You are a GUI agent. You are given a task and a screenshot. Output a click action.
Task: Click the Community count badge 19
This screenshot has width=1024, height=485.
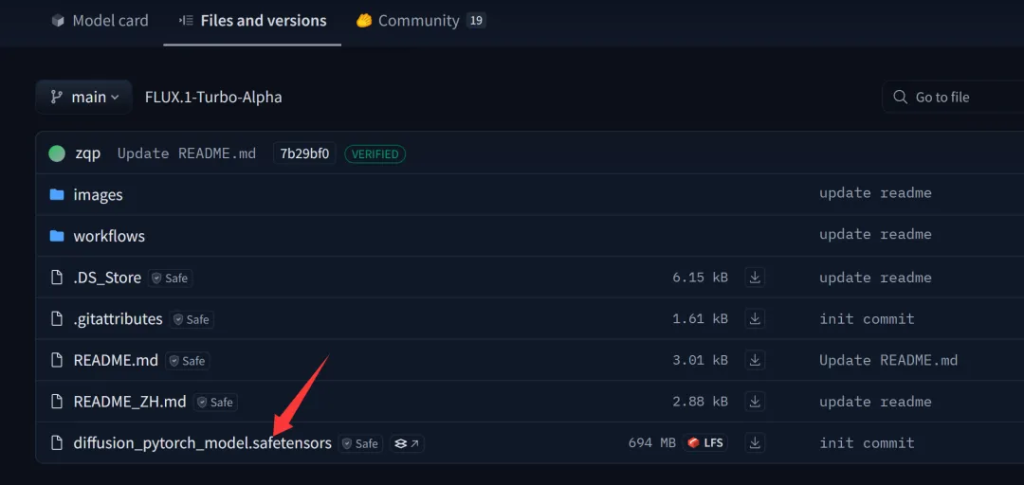click(476, 20)
